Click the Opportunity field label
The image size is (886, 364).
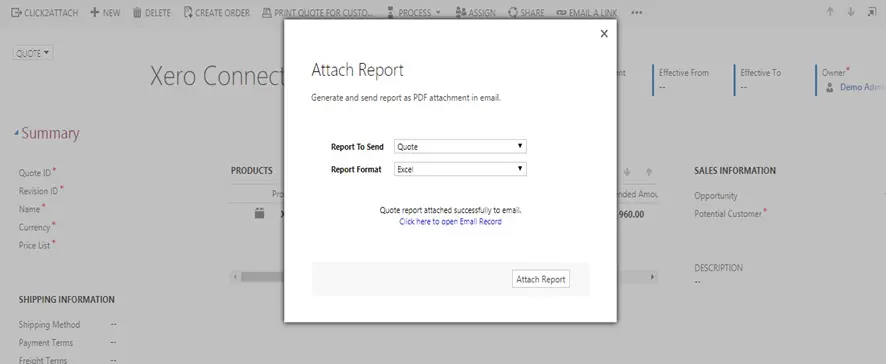(716, 196)
